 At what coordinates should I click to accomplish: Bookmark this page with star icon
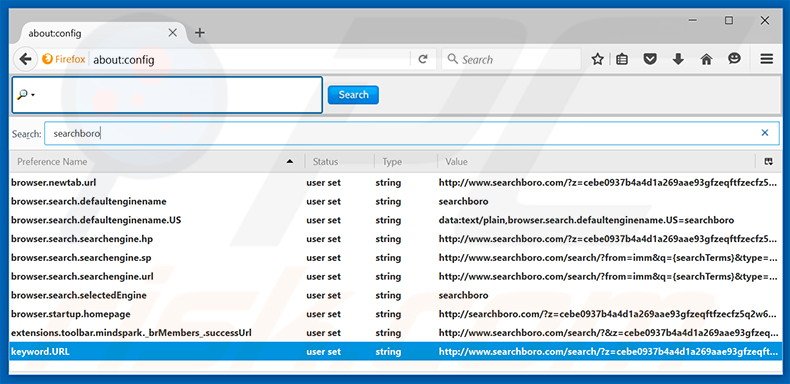click(598, 59)
